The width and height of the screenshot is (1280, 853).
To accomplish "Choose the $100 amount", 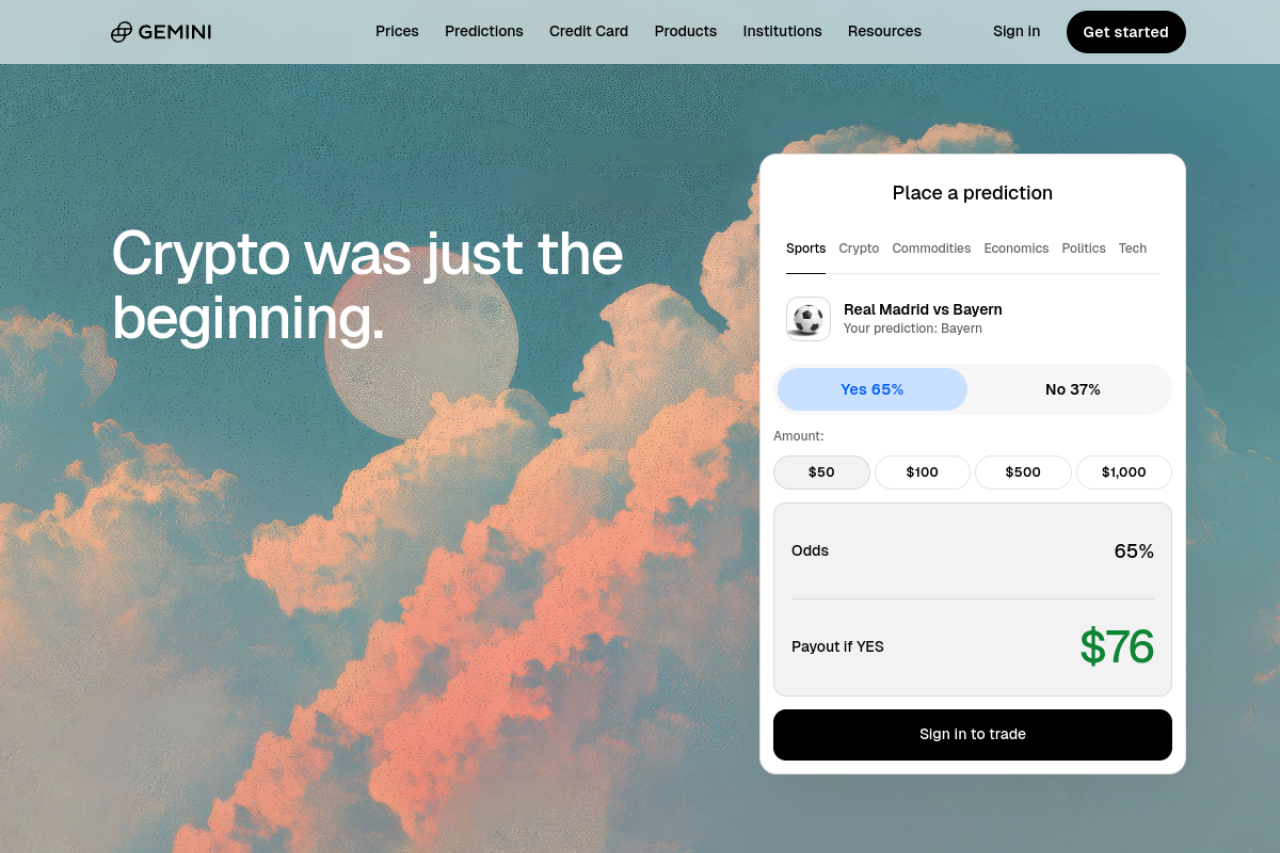I will click(x=922, y=472).
